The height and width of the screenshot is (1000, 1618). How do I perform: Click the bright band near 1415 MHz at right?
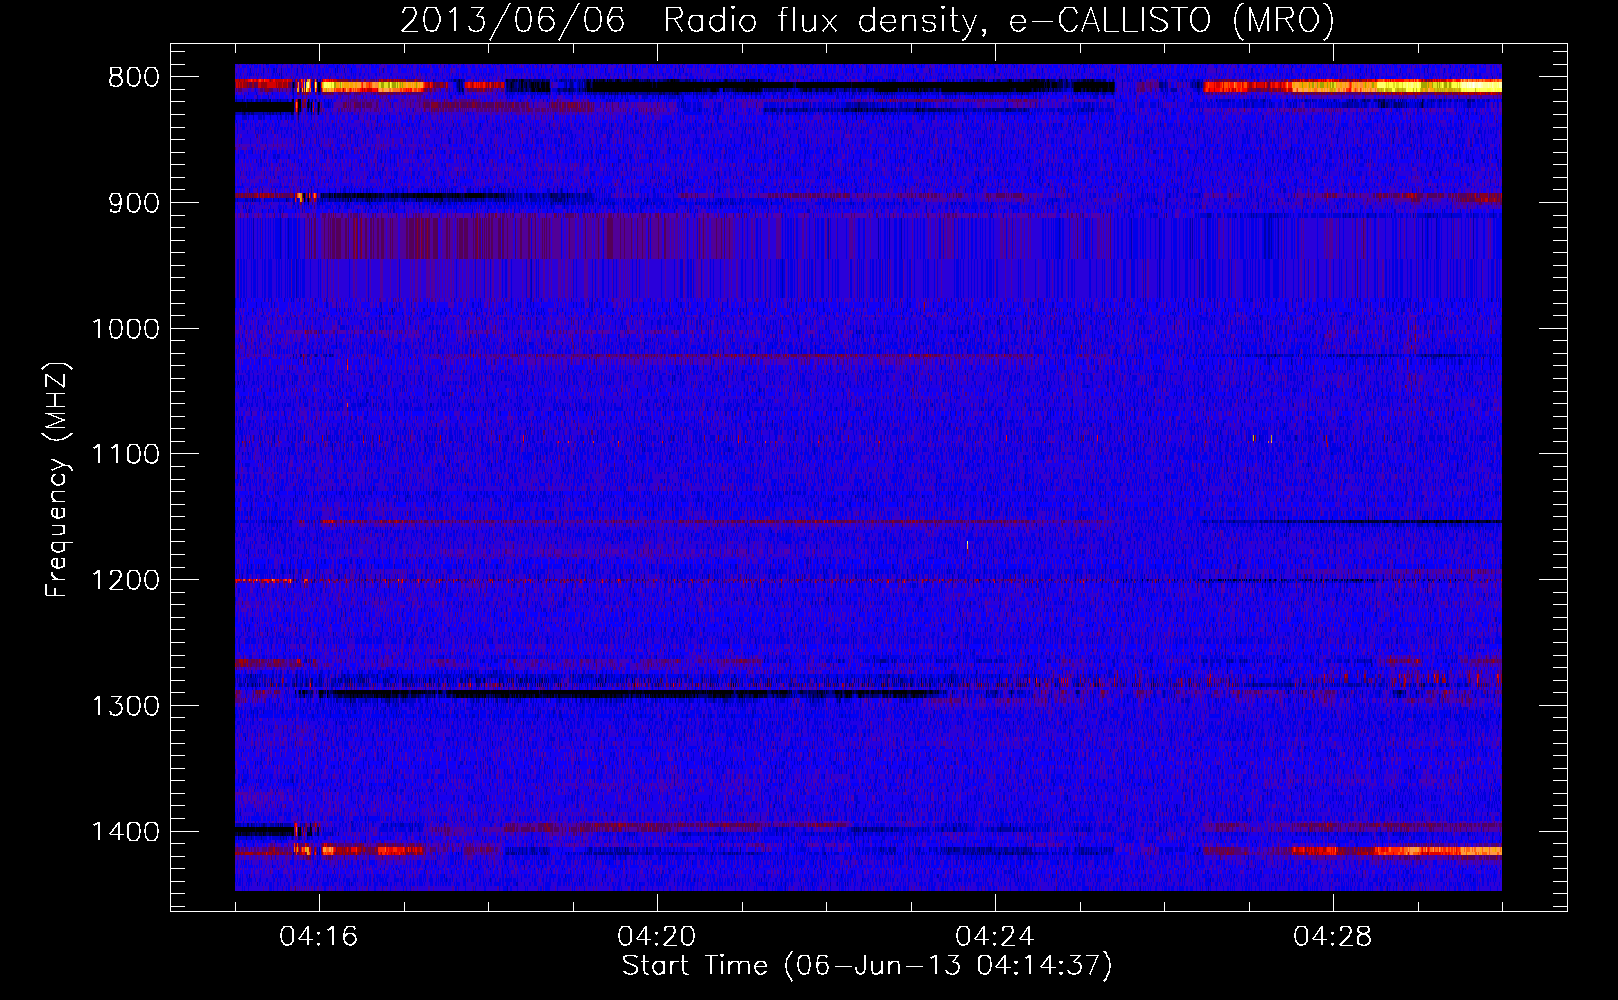1396,851
